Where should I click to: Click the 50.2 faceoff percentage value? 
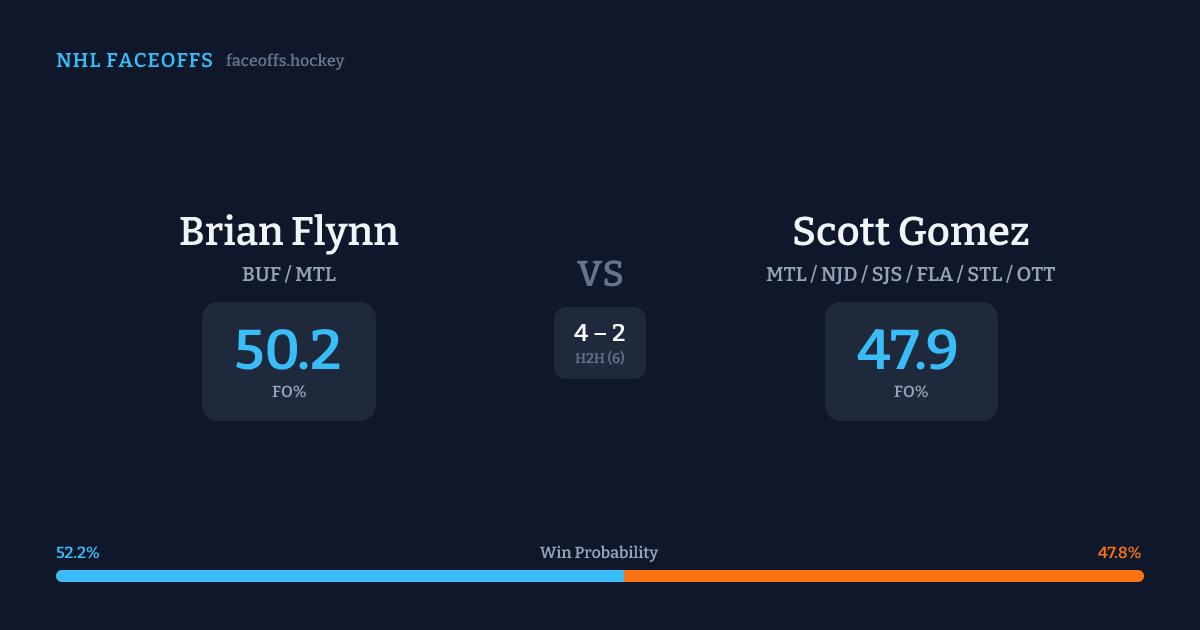pyautogui.click(x=288, y=350)
